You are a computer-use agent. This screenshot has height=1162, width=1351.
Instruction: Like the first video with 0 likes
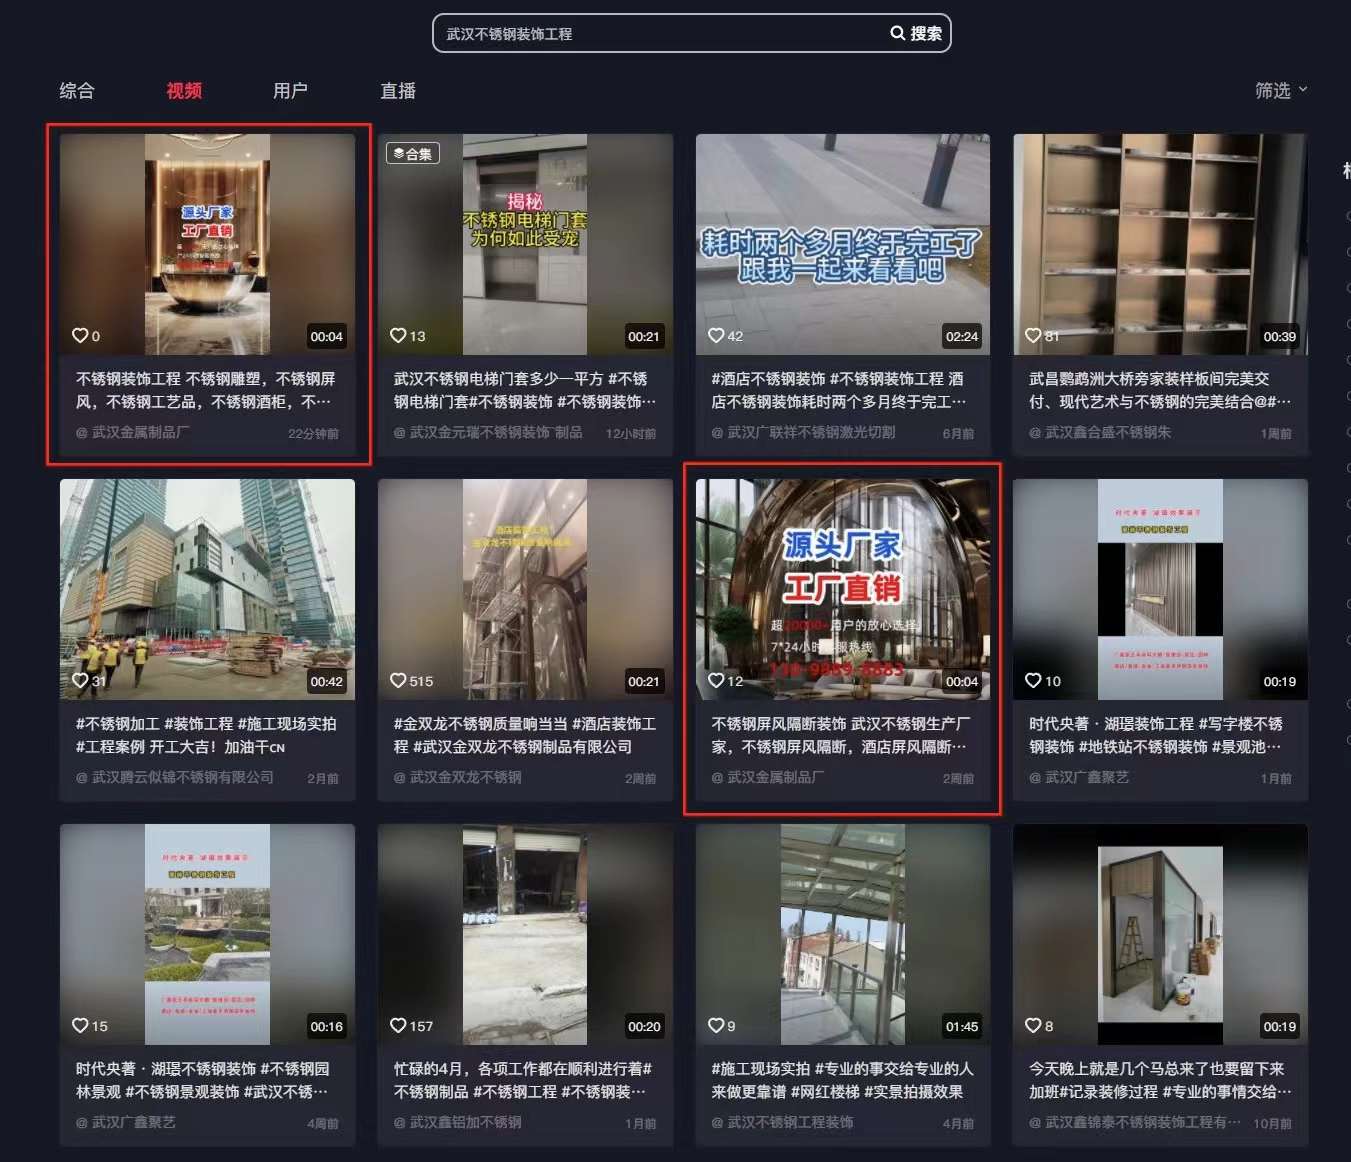[80, 336]
